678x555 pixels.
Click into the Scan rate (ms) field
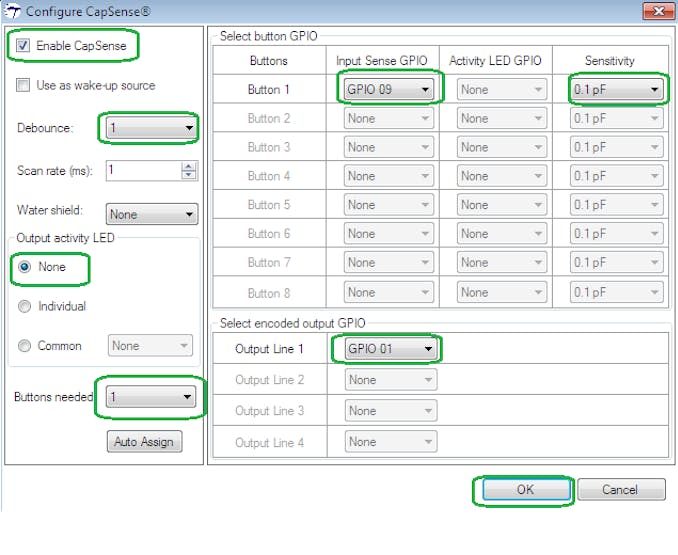pos(144,171)
